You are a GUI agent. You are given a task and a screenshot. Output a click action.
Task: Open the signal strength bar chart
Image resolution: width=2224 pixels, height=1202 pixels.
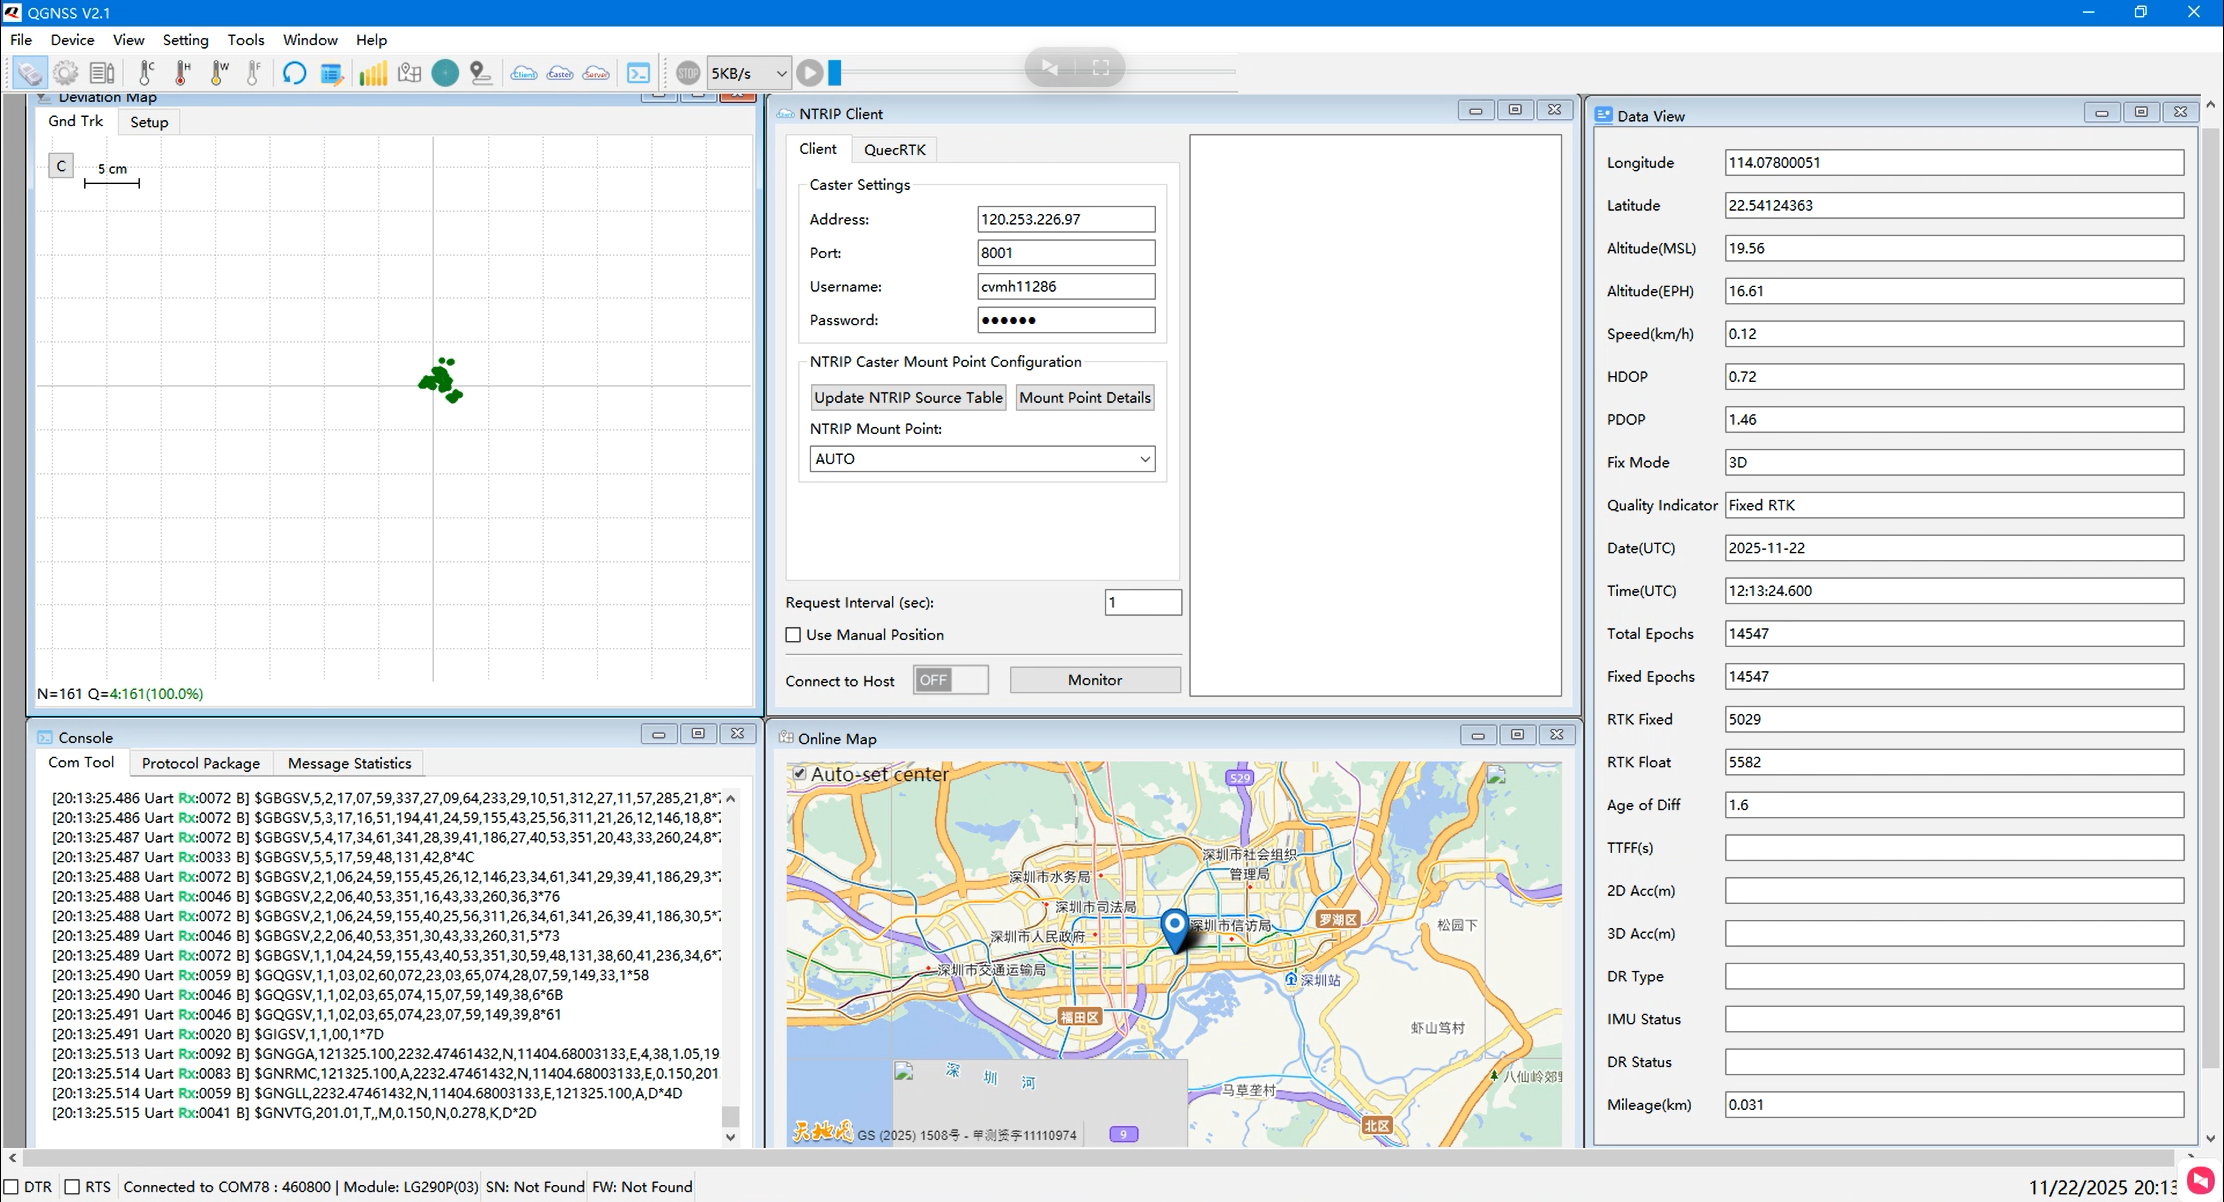pos(372,73)
